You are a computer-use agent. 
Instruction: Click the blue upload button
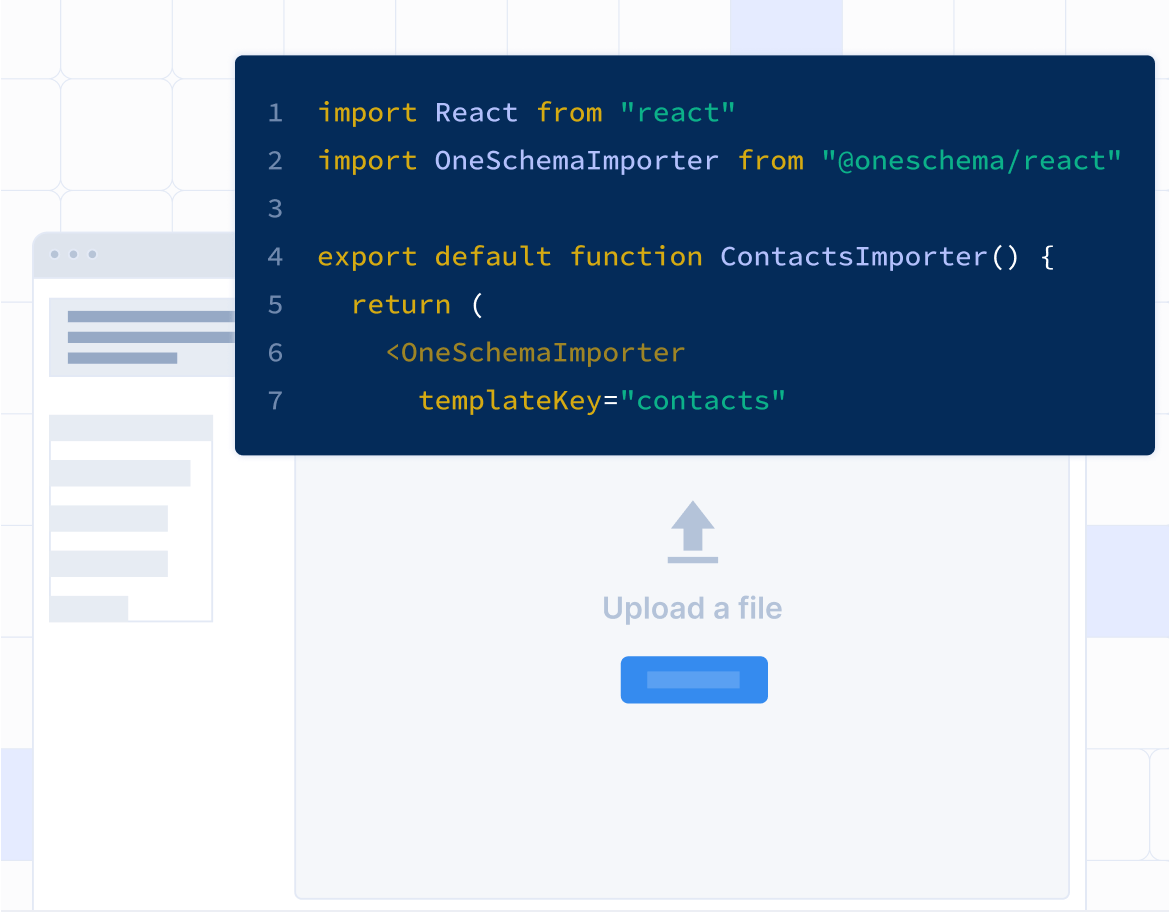click(694, 679)
